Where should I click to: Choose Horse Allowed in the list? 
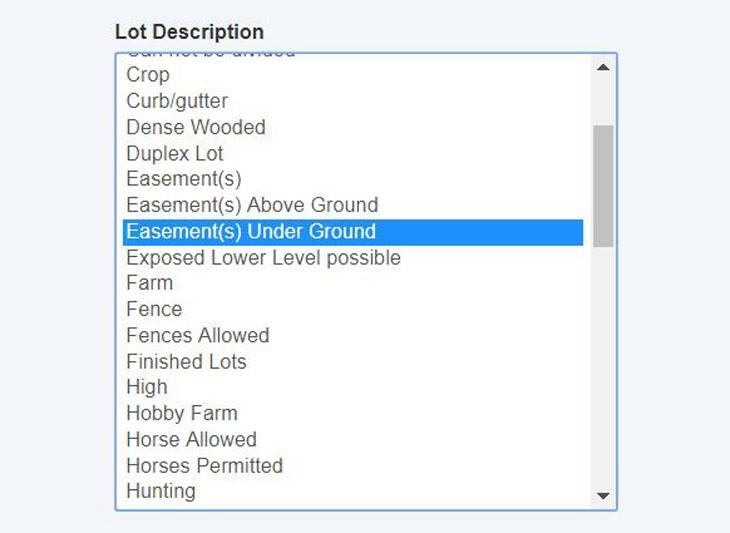(x=191, y=440)
